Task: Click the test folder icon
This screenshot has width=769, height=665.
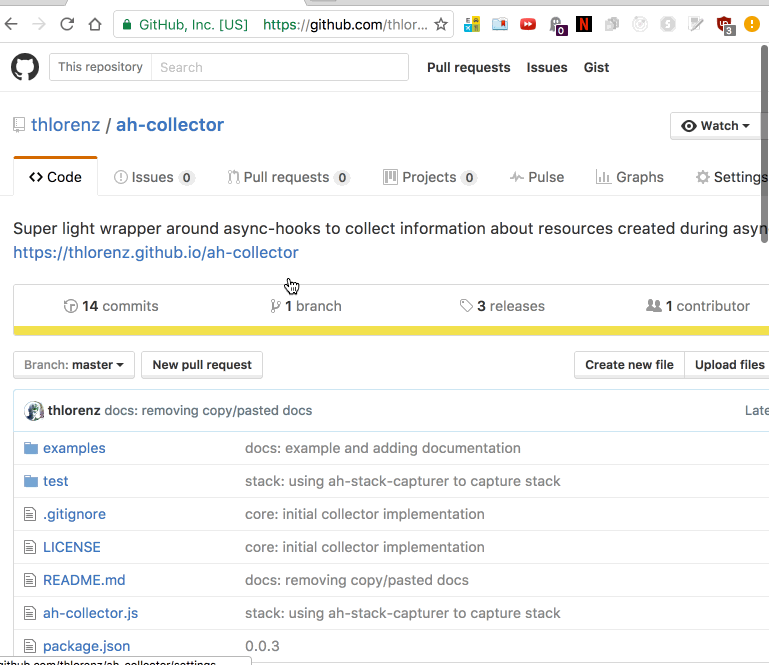Action: click(31, 481)
